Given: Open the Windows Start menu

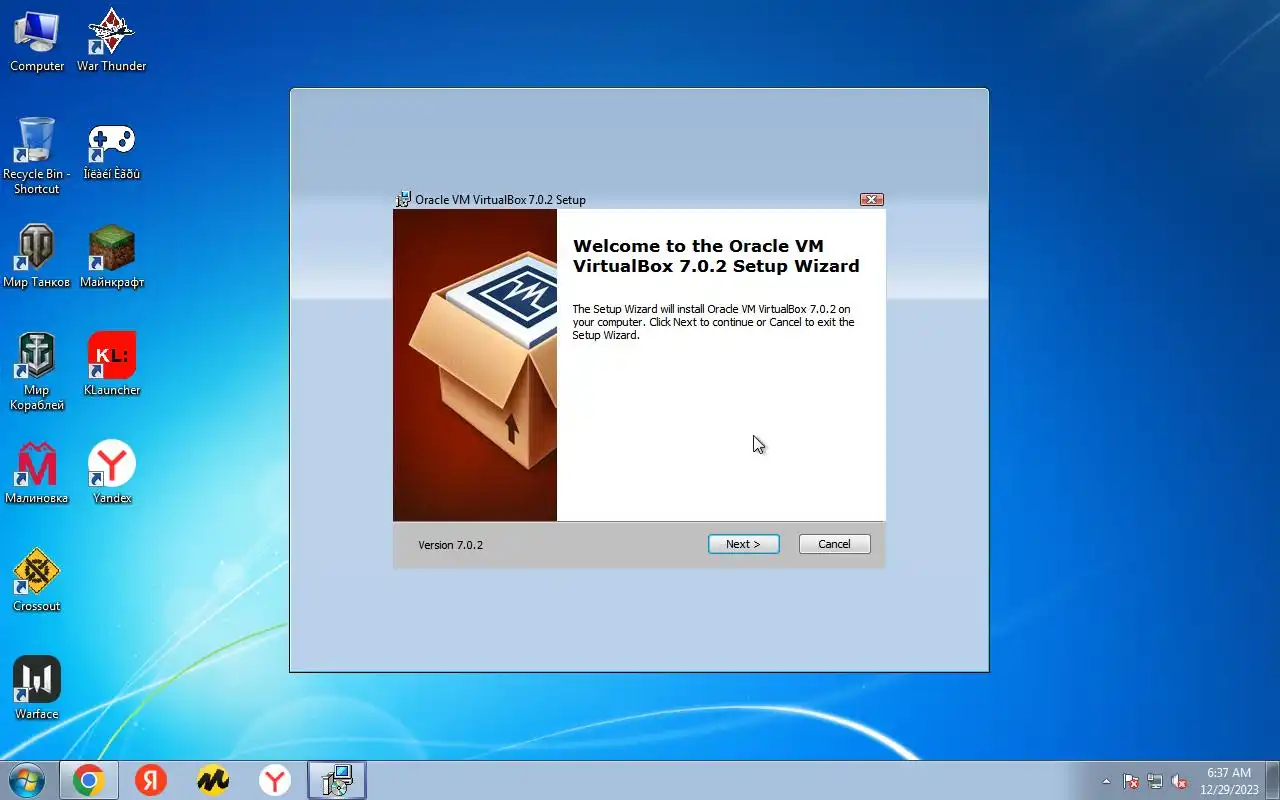Looking at the screenshot, I should [27, 780].
